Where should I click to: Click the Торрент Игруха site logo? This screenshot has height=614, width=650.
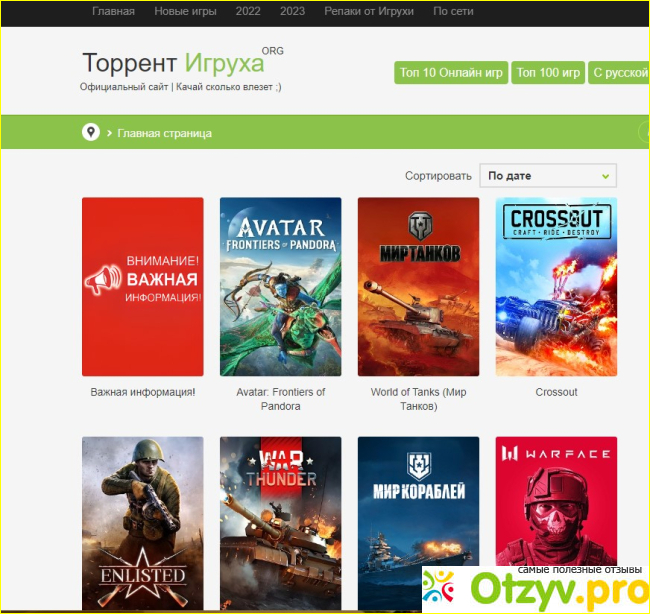coord(182,63)
